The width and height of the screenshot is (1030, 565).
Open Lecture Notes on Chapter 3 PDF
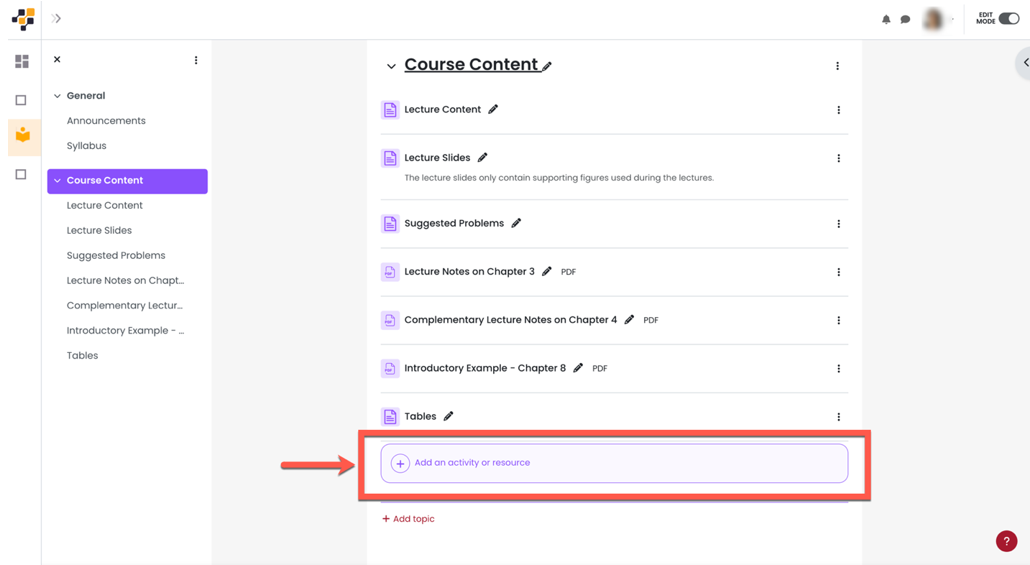469,272
